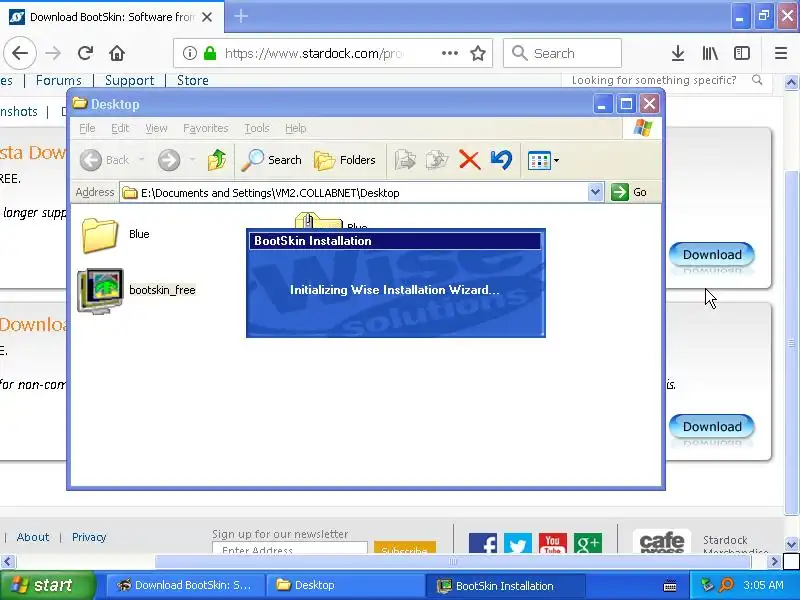The height and width of the screenshot is (600, 800).
Task: Go up one folder level
Action: tap(217, 160)
